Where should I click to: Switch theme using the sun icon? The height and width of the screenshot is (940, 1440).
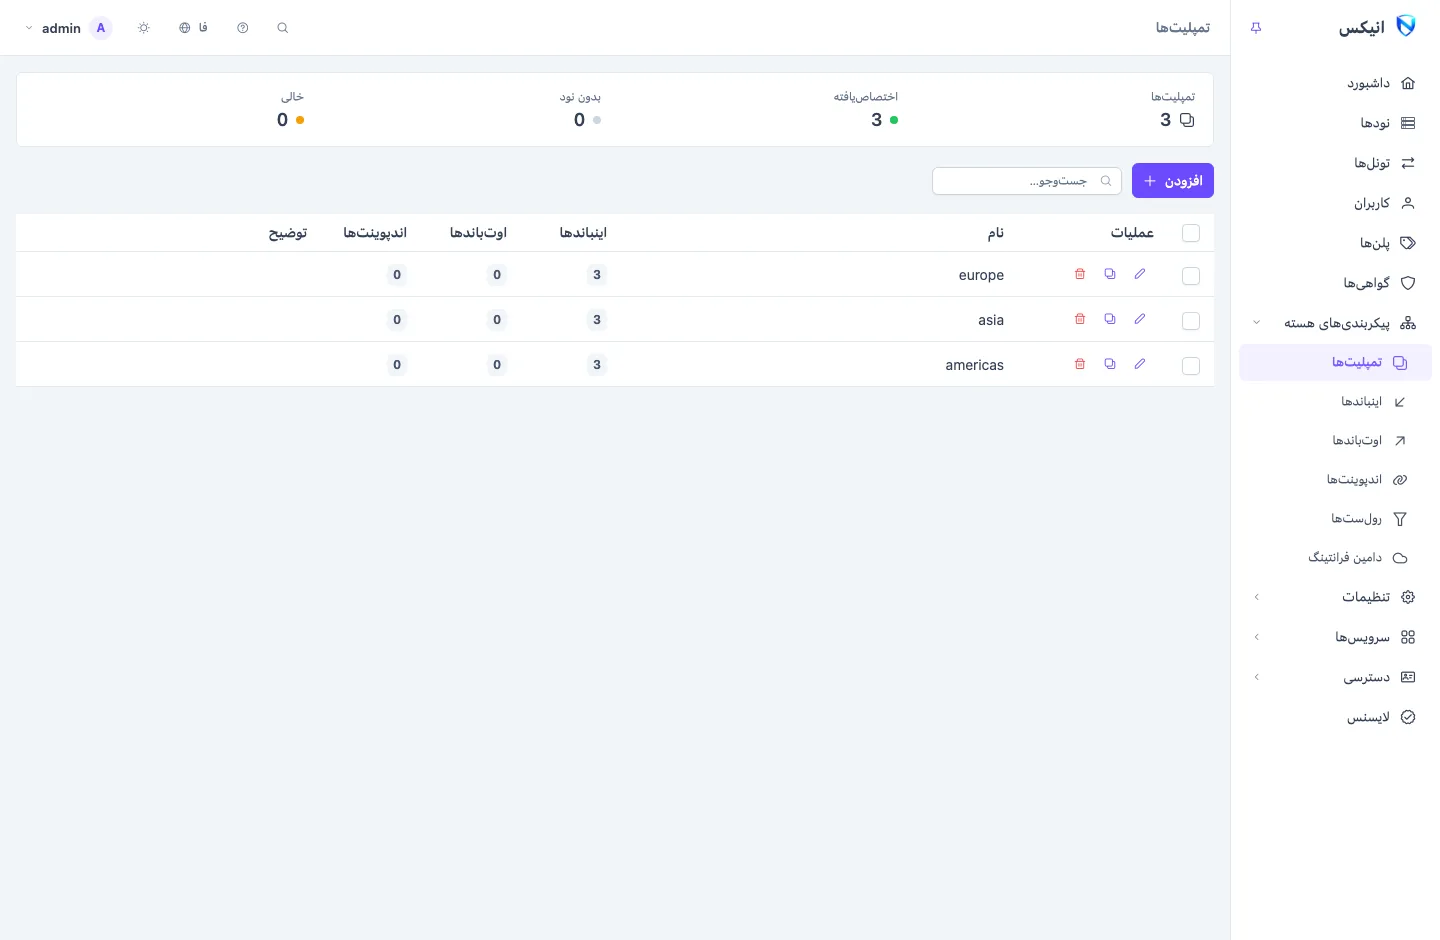(x=144, y=28)
